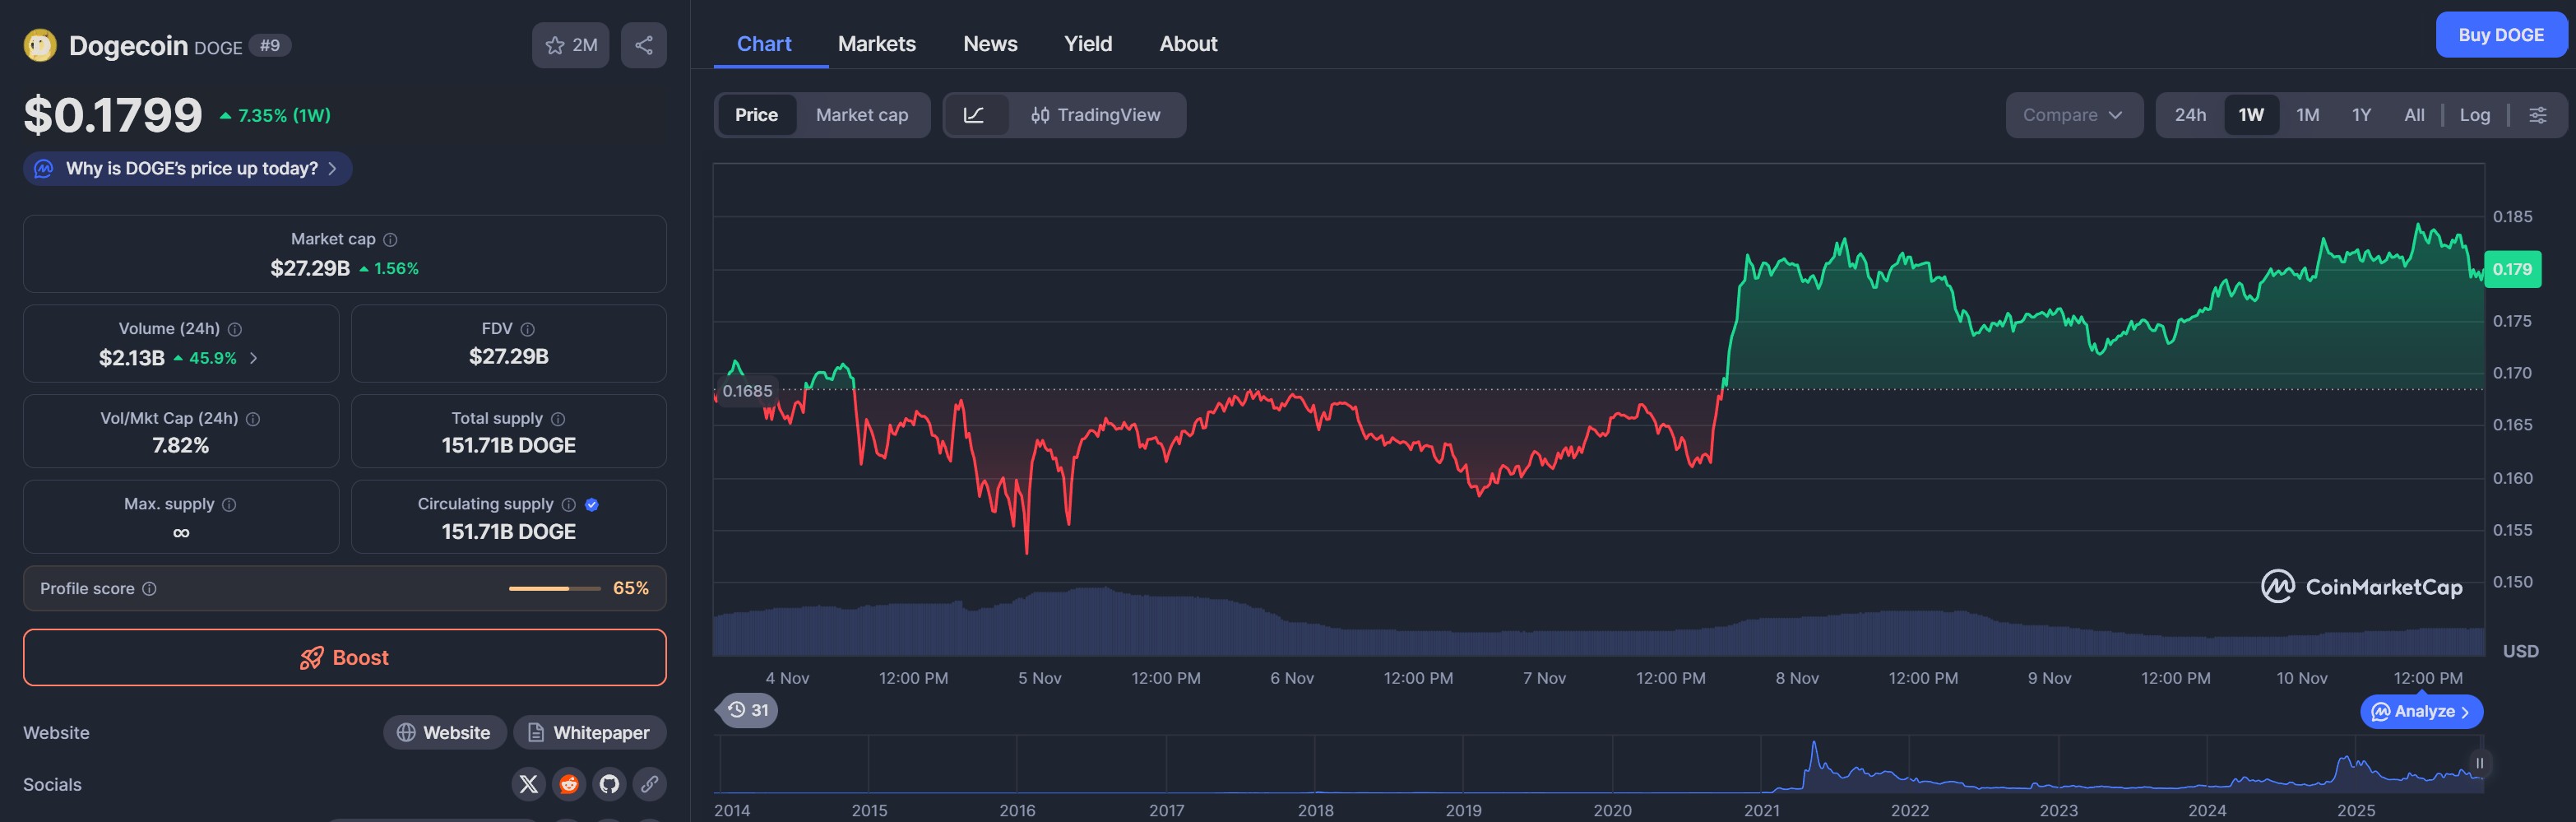
Task: Open the Reddit social link
Action: (x=569, y=784)
